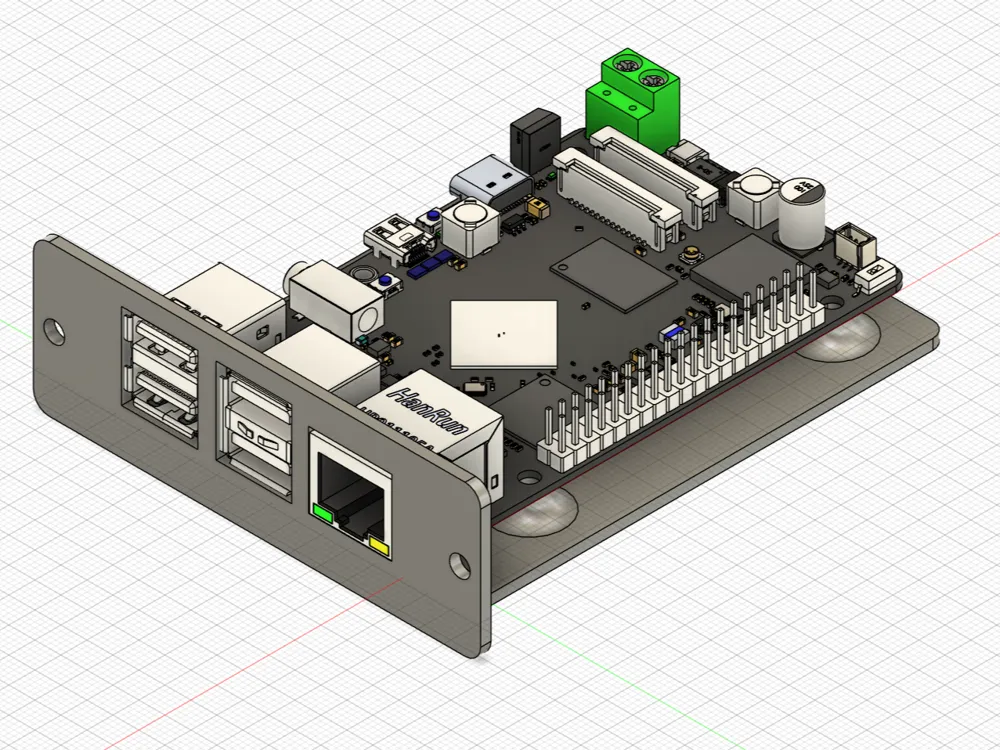Select the silver USB-C connector
The width and height of the screenshot is (1000, 750).
(491, 182)
